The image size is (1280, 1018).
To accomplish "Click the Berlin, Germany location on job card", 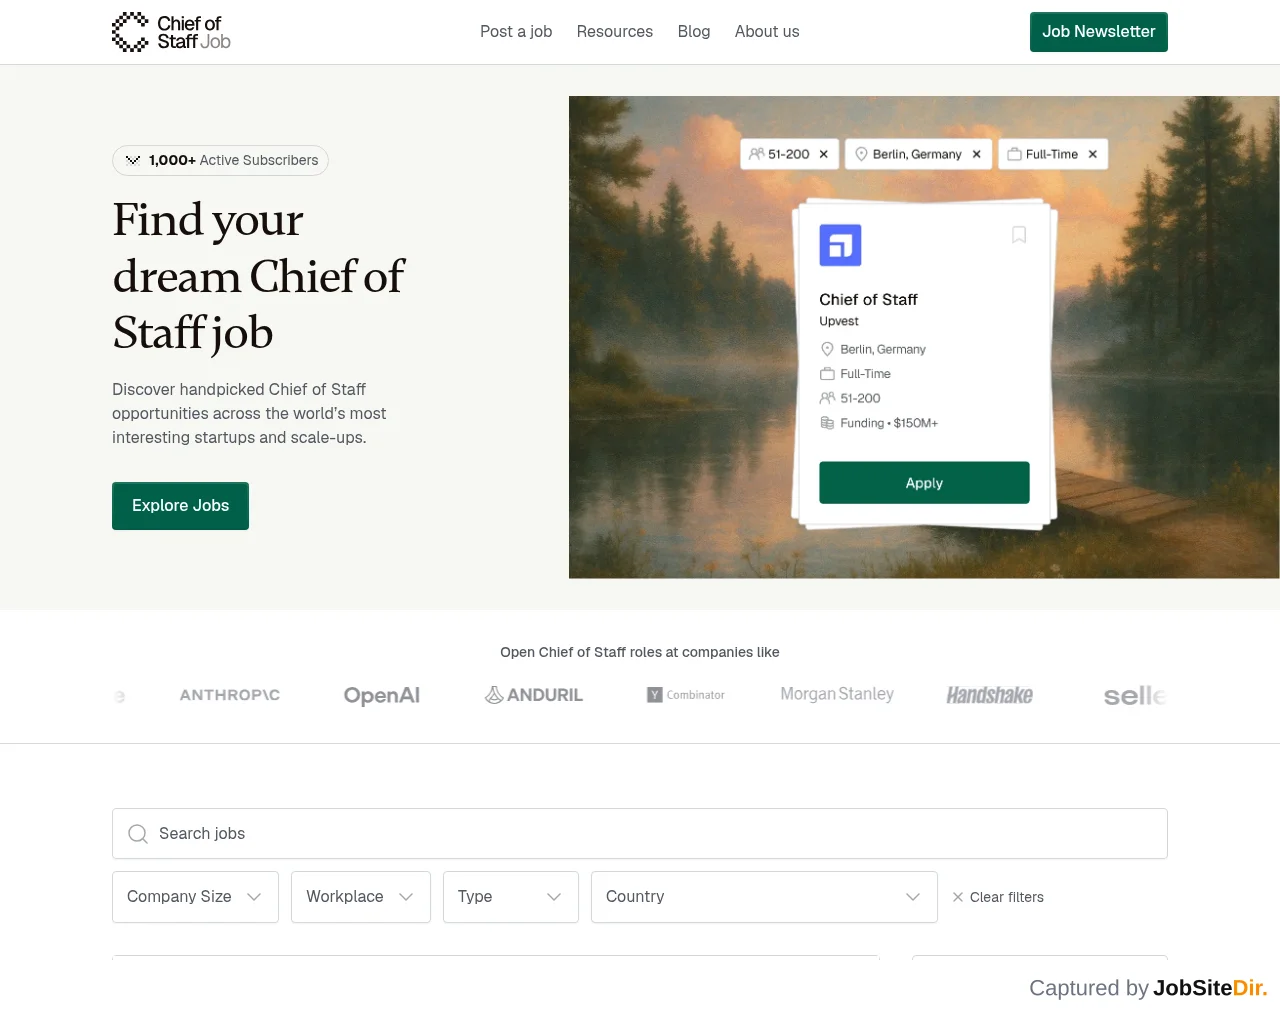I will [883, 349].
